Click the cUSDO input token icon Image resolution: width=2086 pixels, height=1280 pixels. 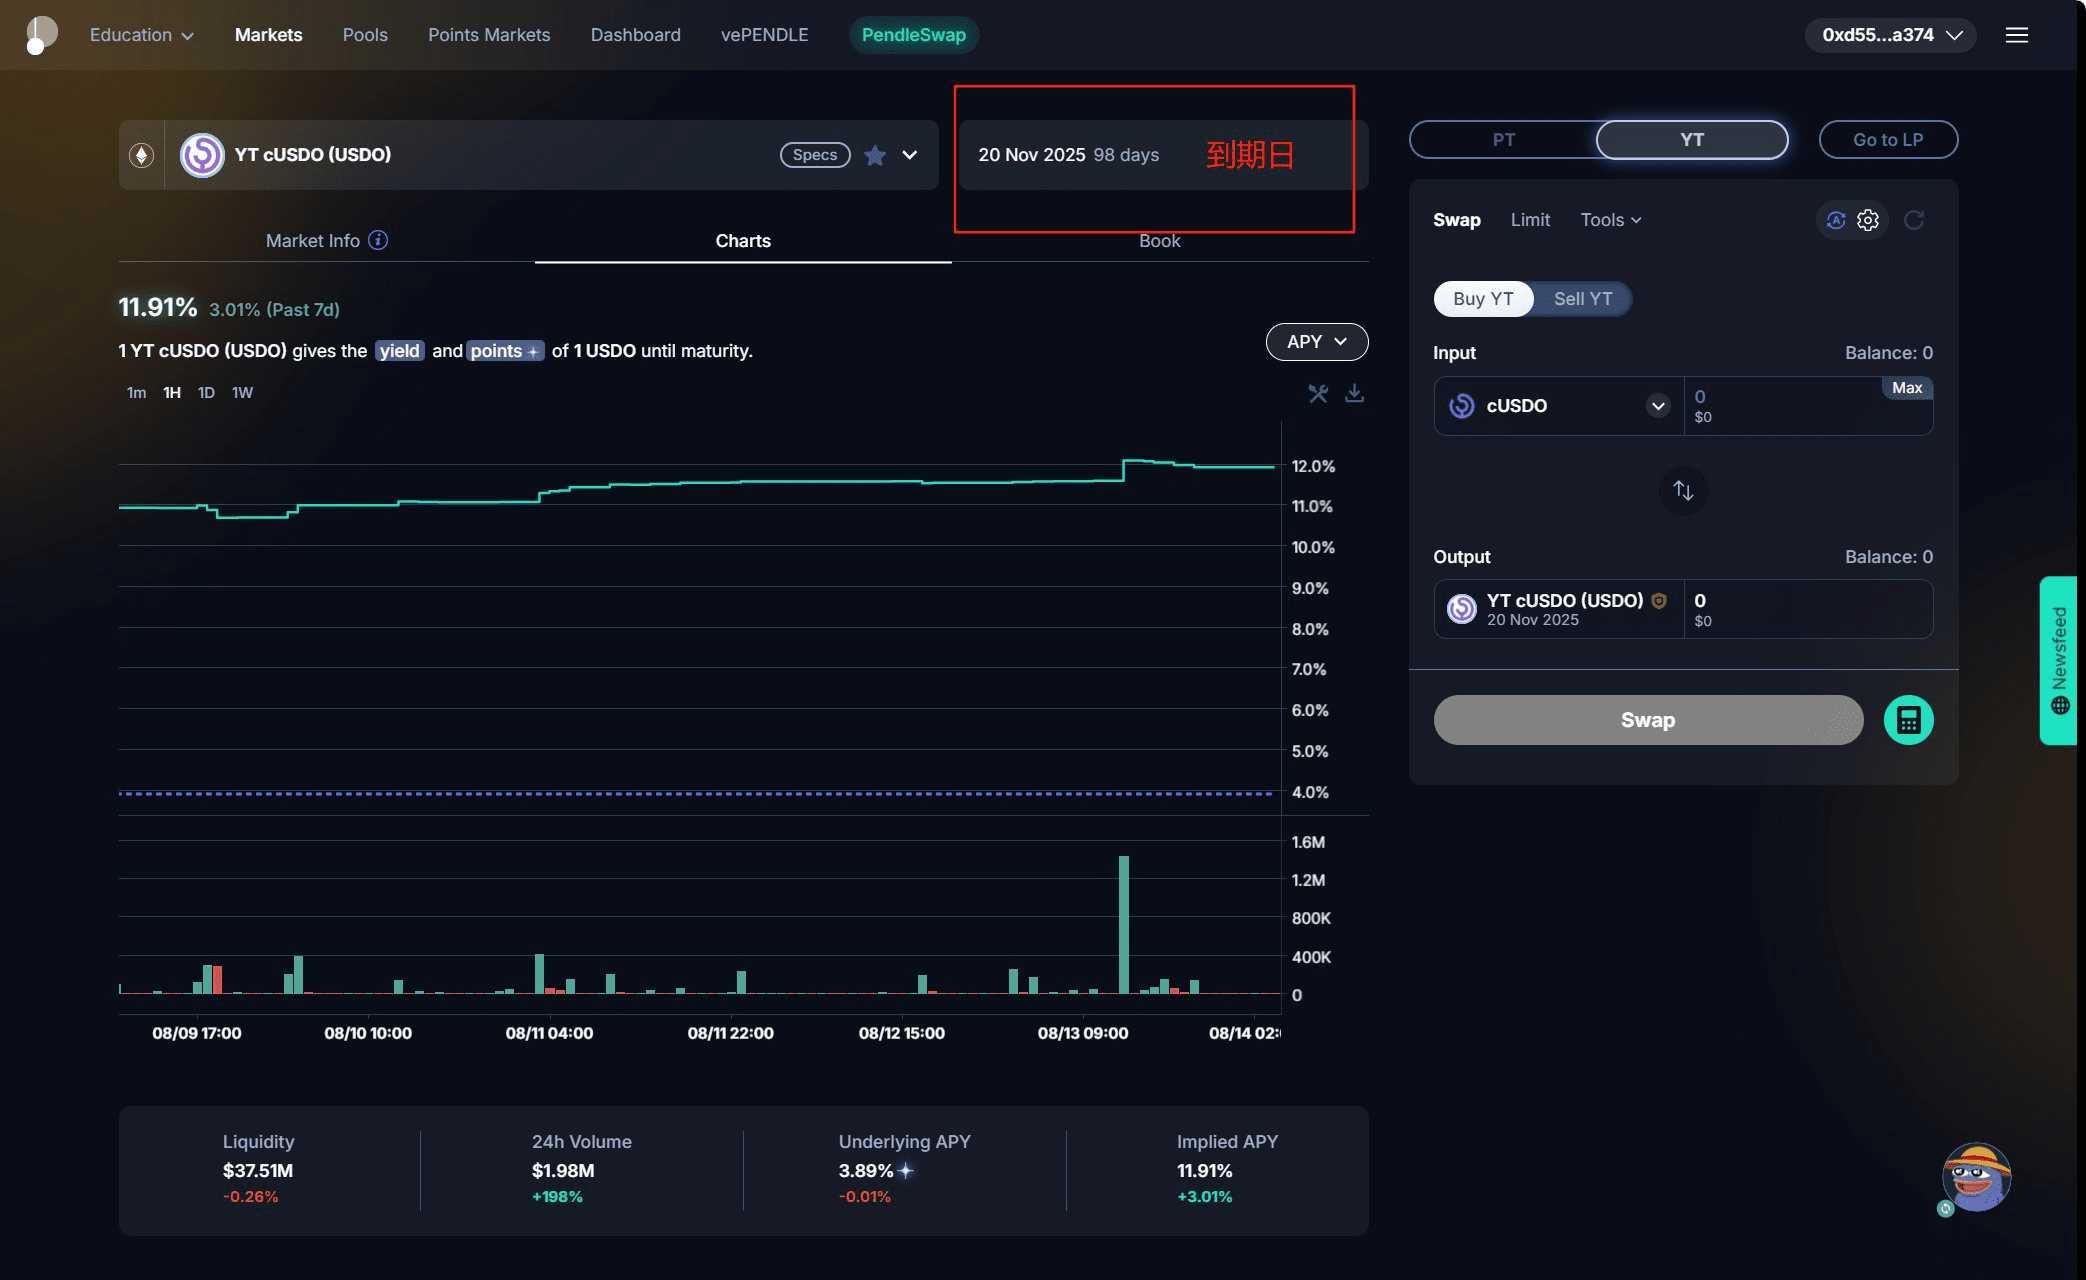tap(1461, 405)
